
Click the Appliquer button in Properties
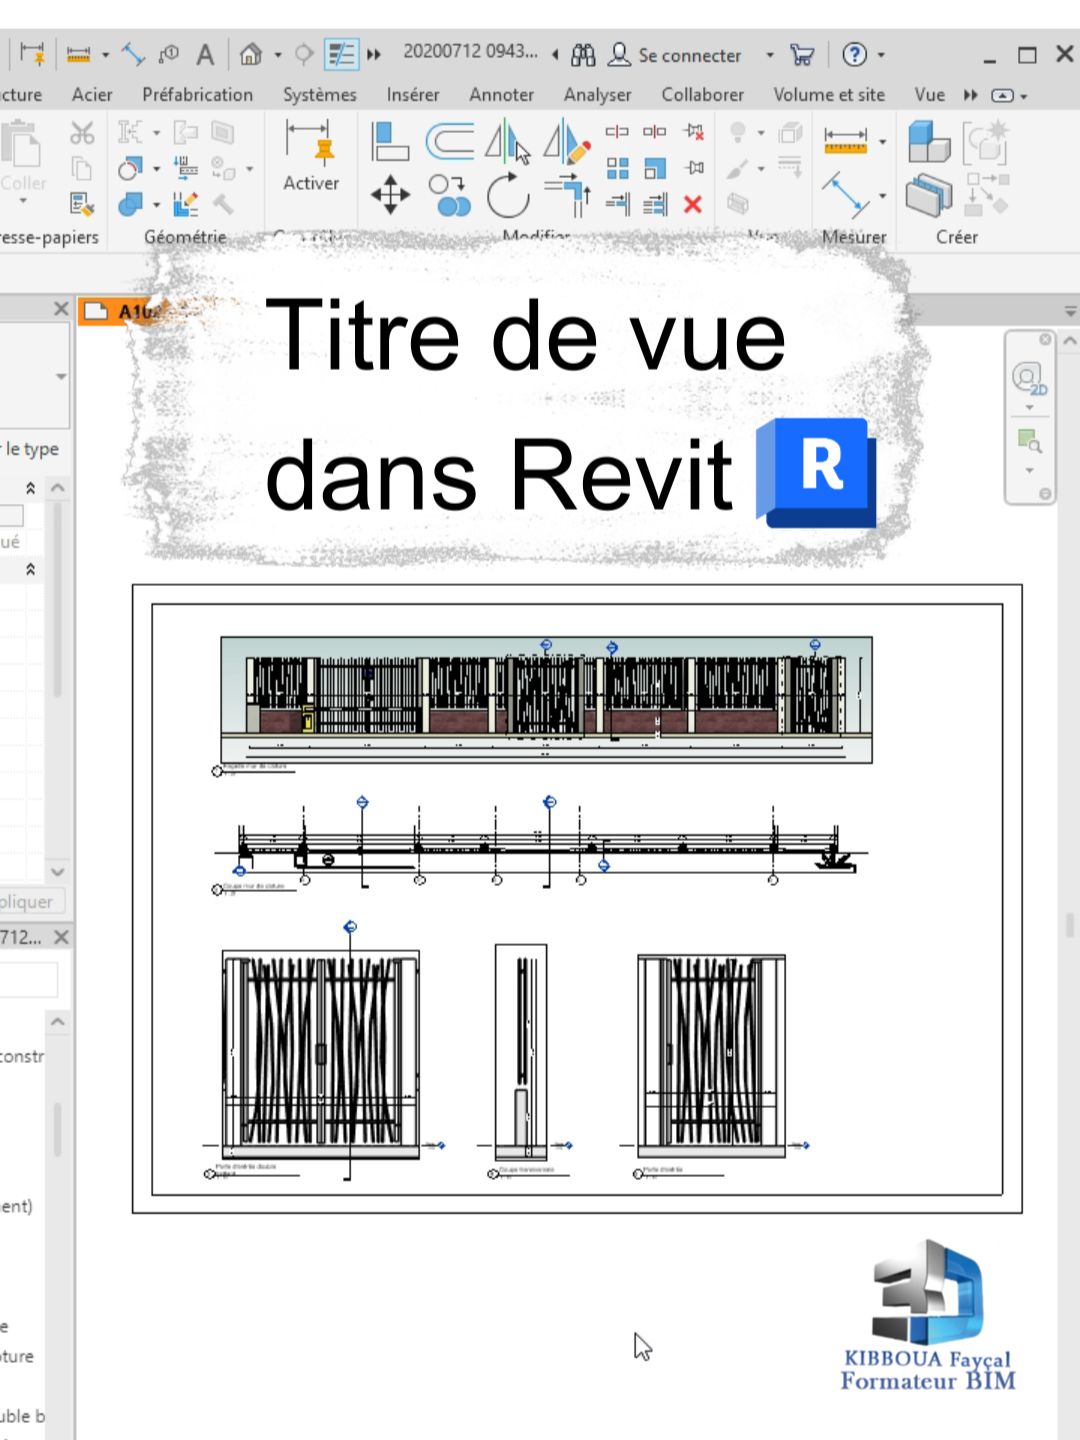(28, 901)
